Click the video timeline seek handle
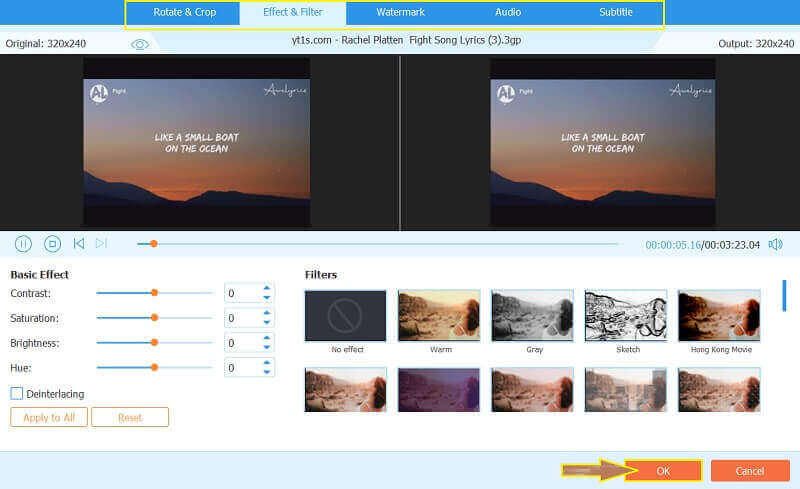Screen dimensions: 800x489 tap(154, 244)
